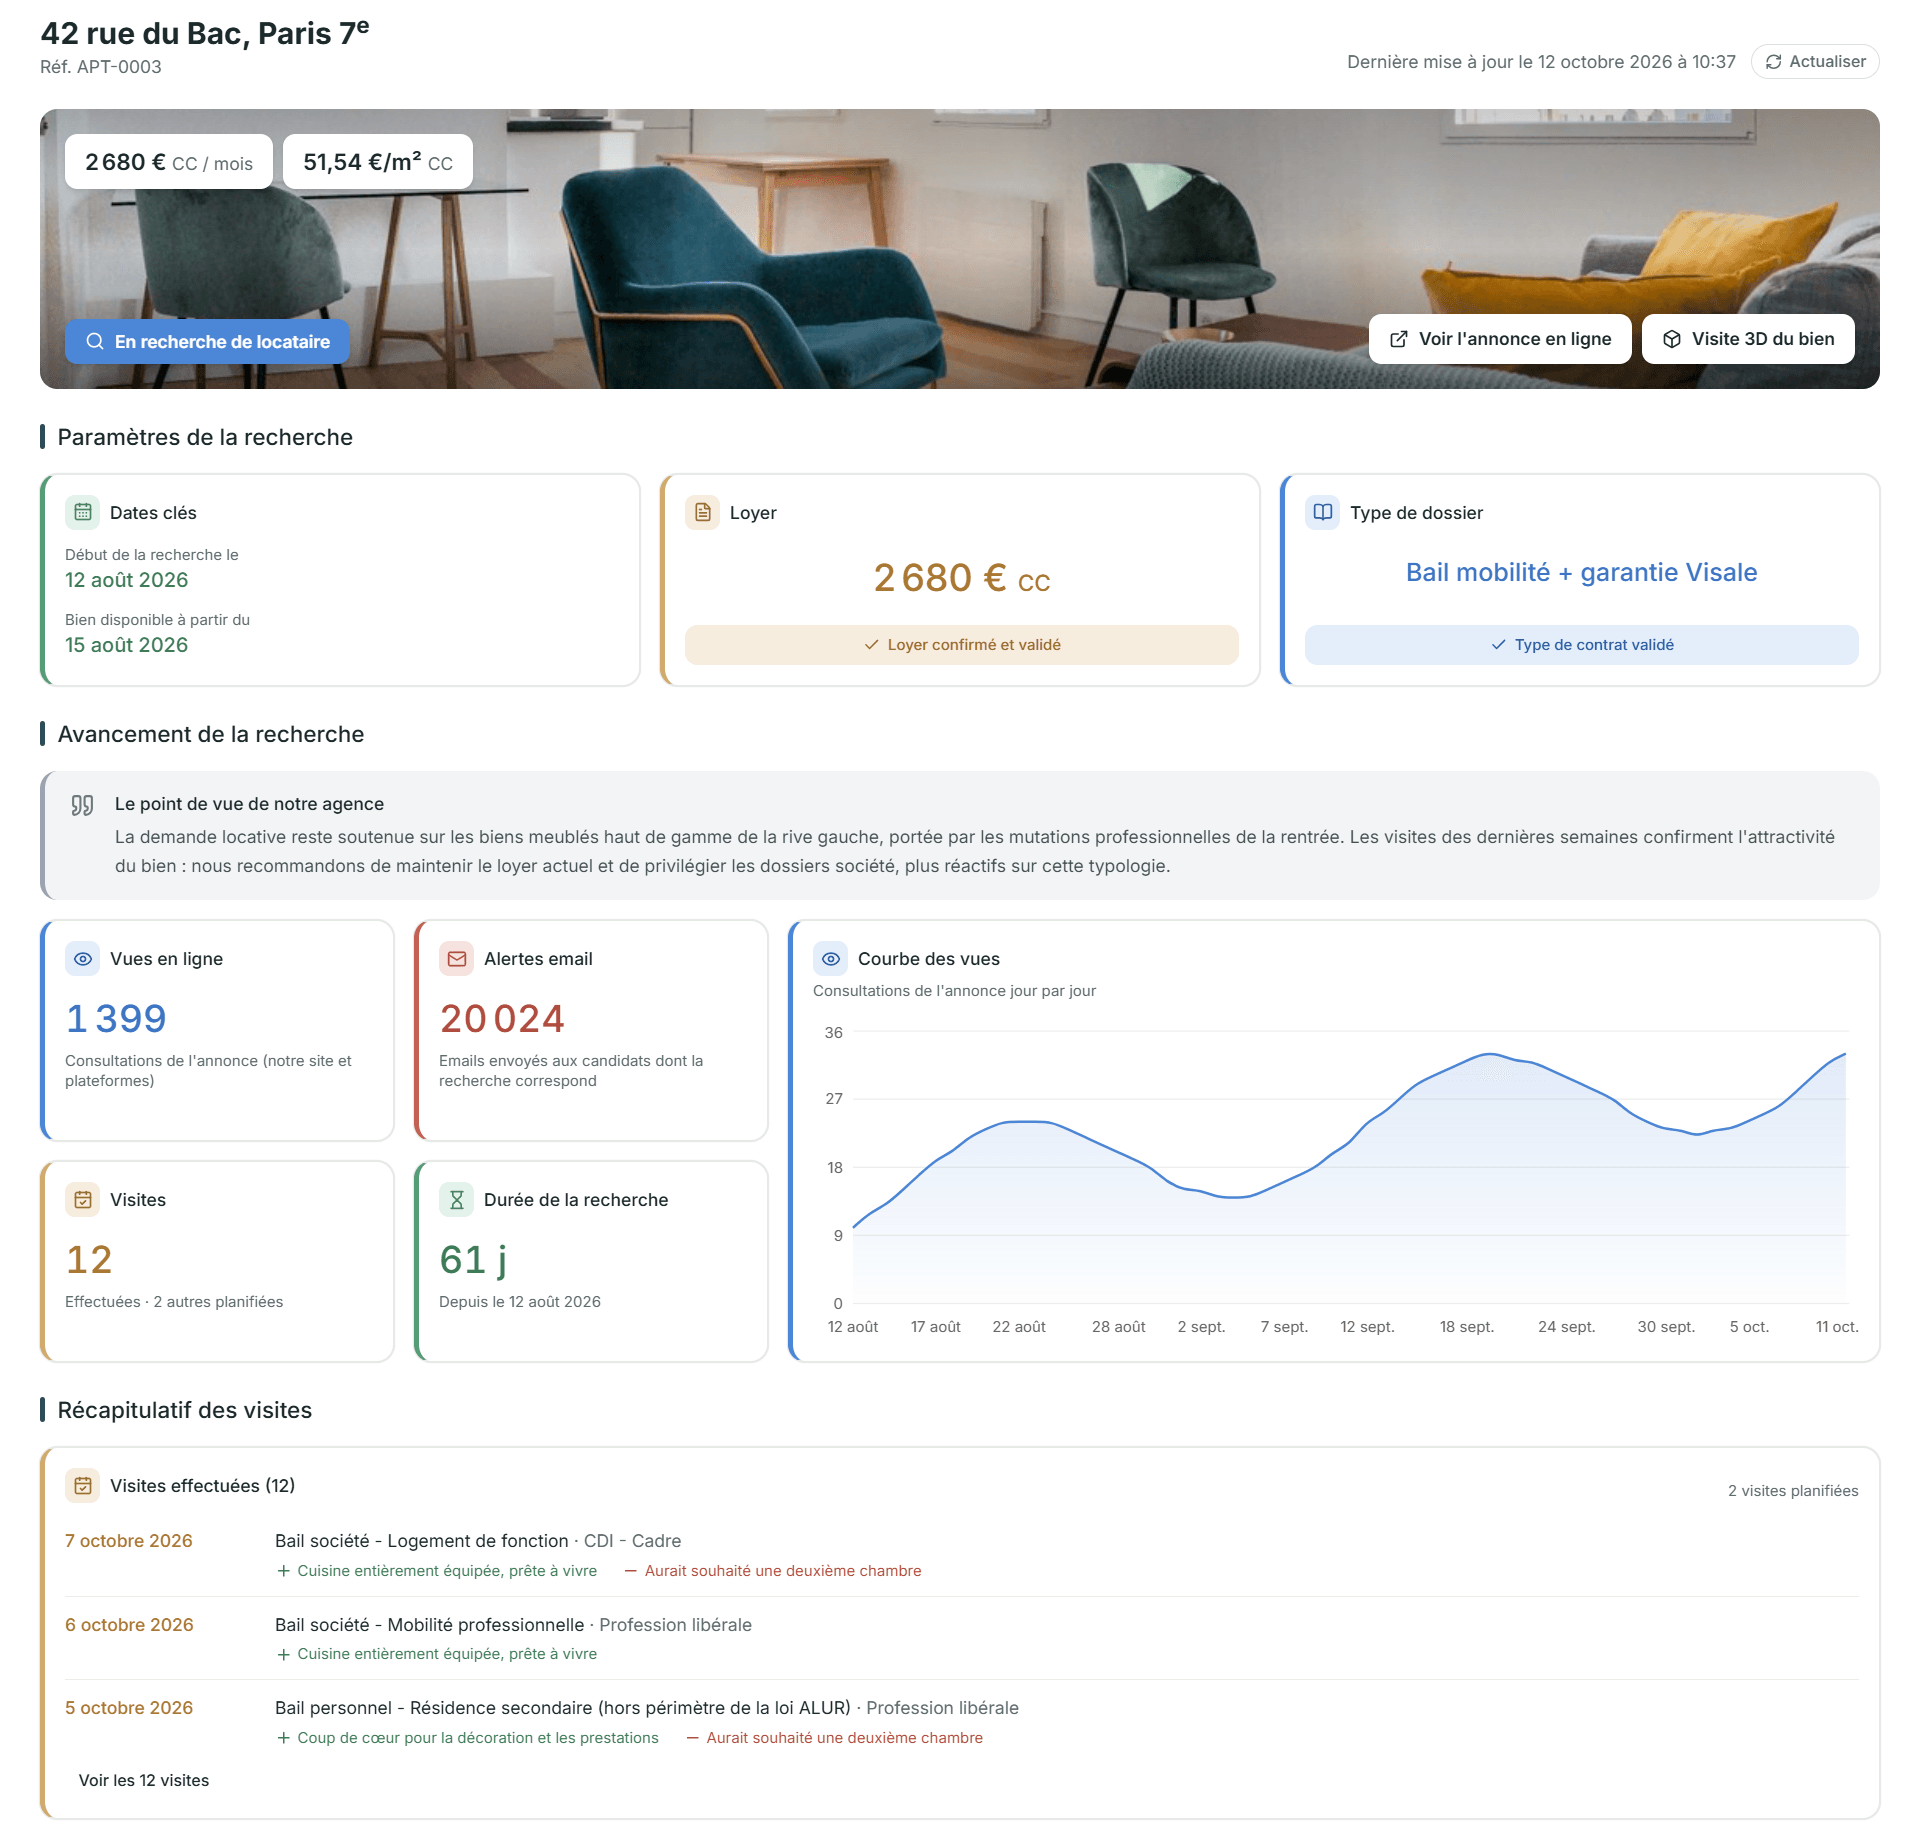Open the 5 octobre 2026 visit entry
Viewport: 1920px width, 1844px height.
961,1721
